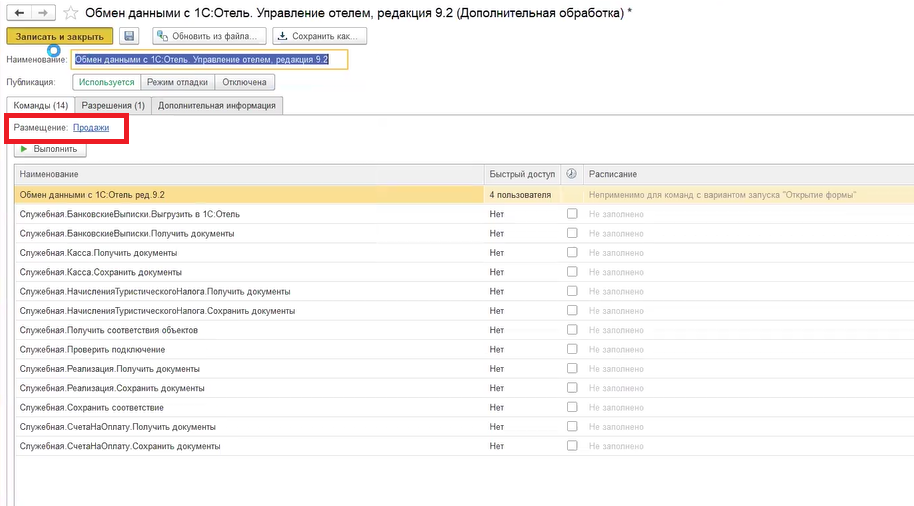Click the forward navigation arrow
Screen dimensions: 914x506
43,13
